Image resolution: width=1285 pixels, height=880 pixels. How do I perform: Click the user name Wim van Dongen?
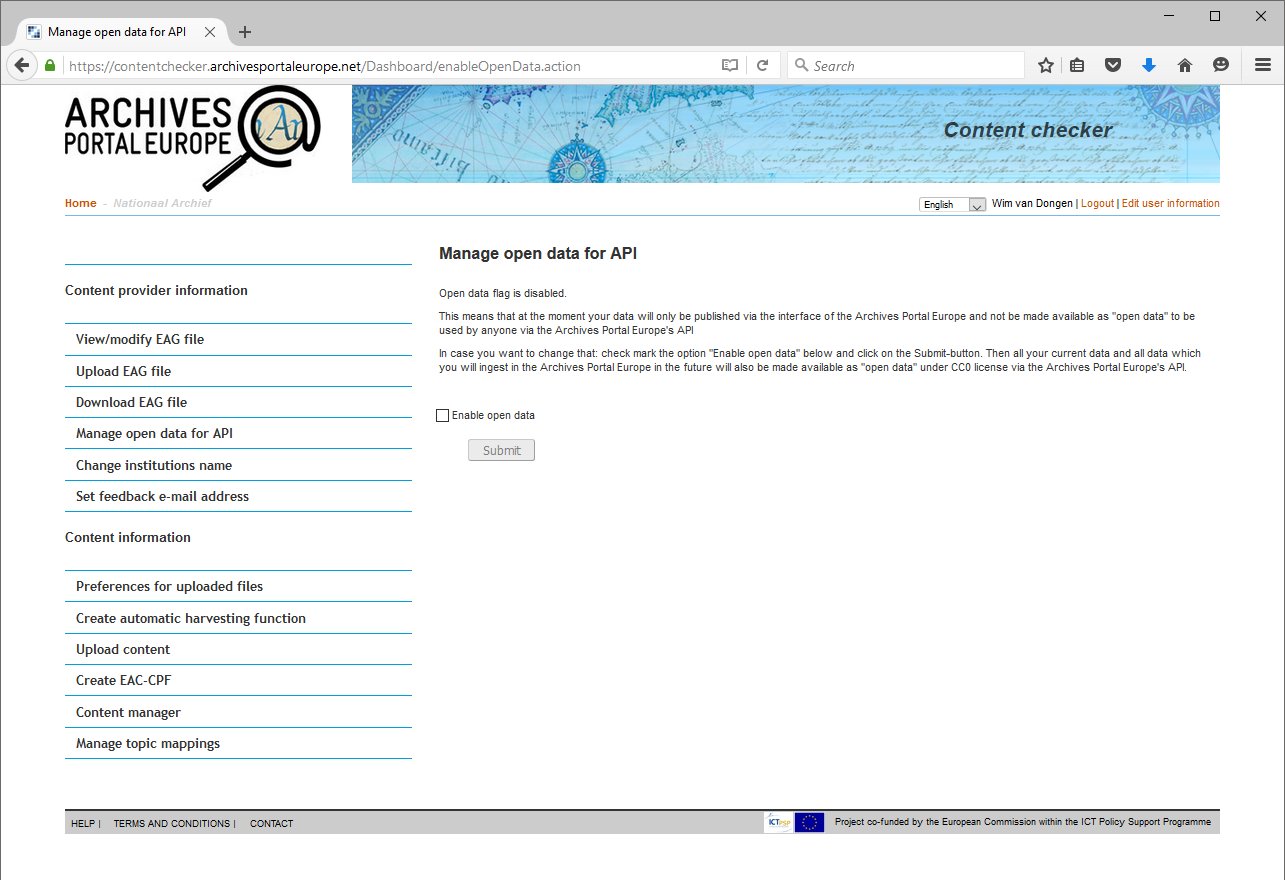(1032, 203)
